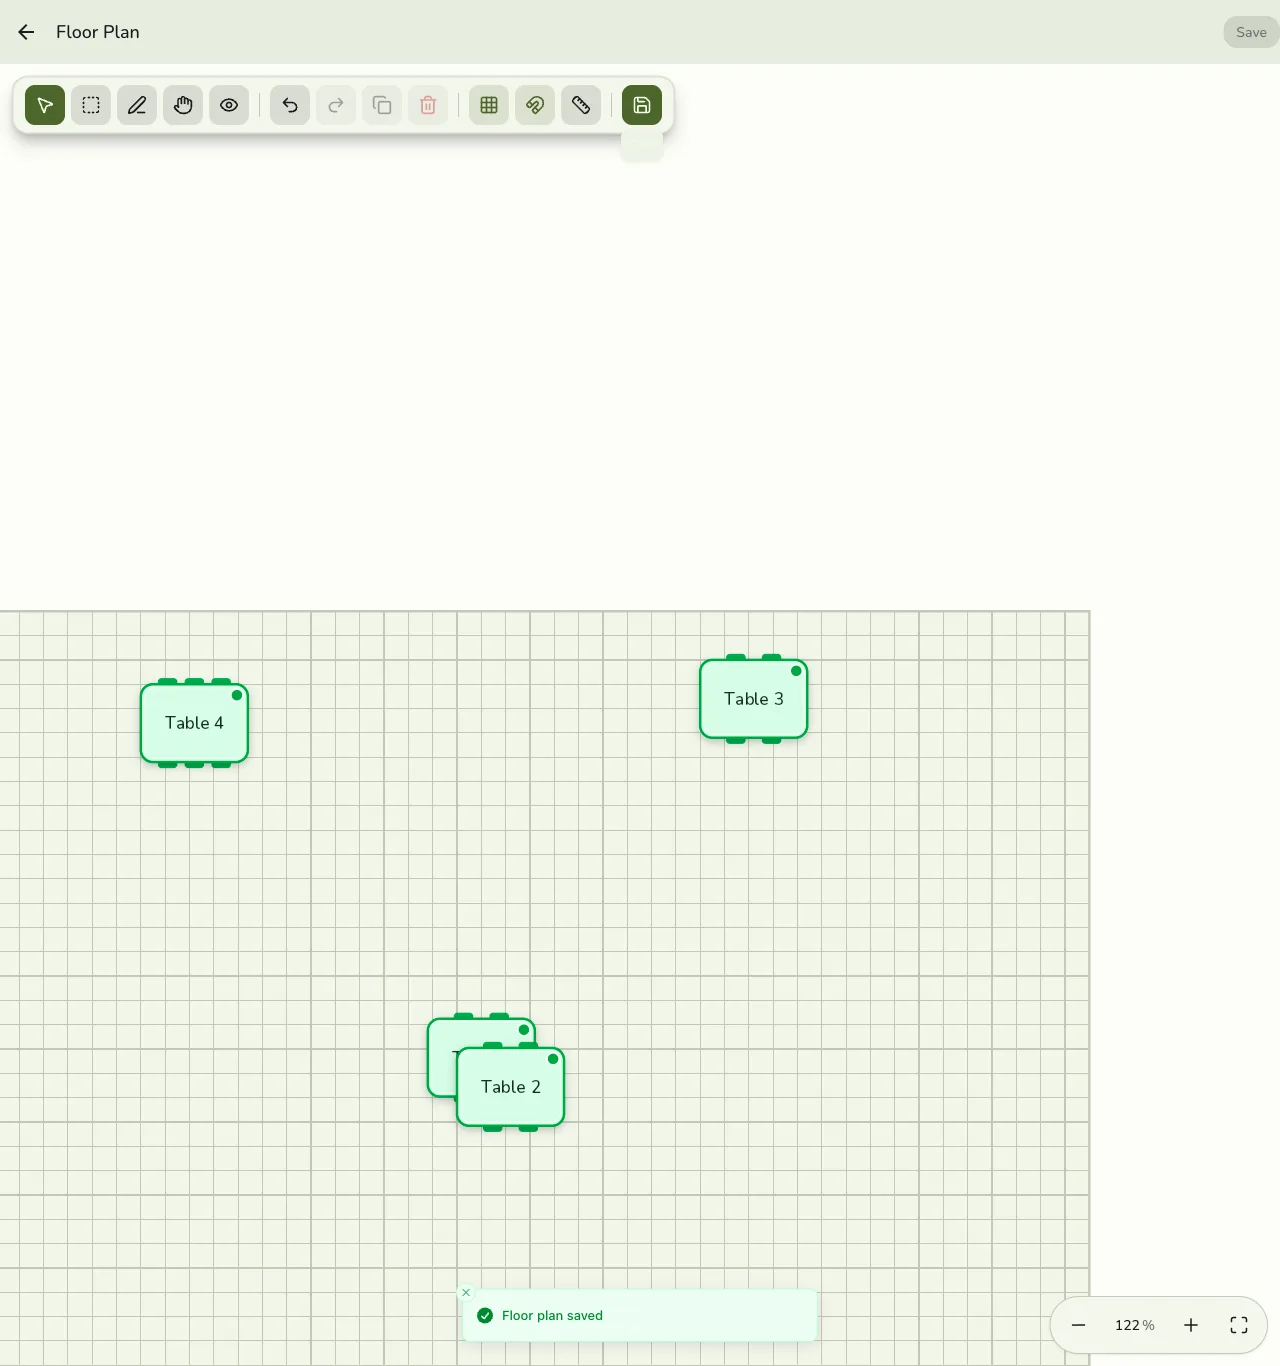
Task: Undo the last change
Action: click(290, 105)
